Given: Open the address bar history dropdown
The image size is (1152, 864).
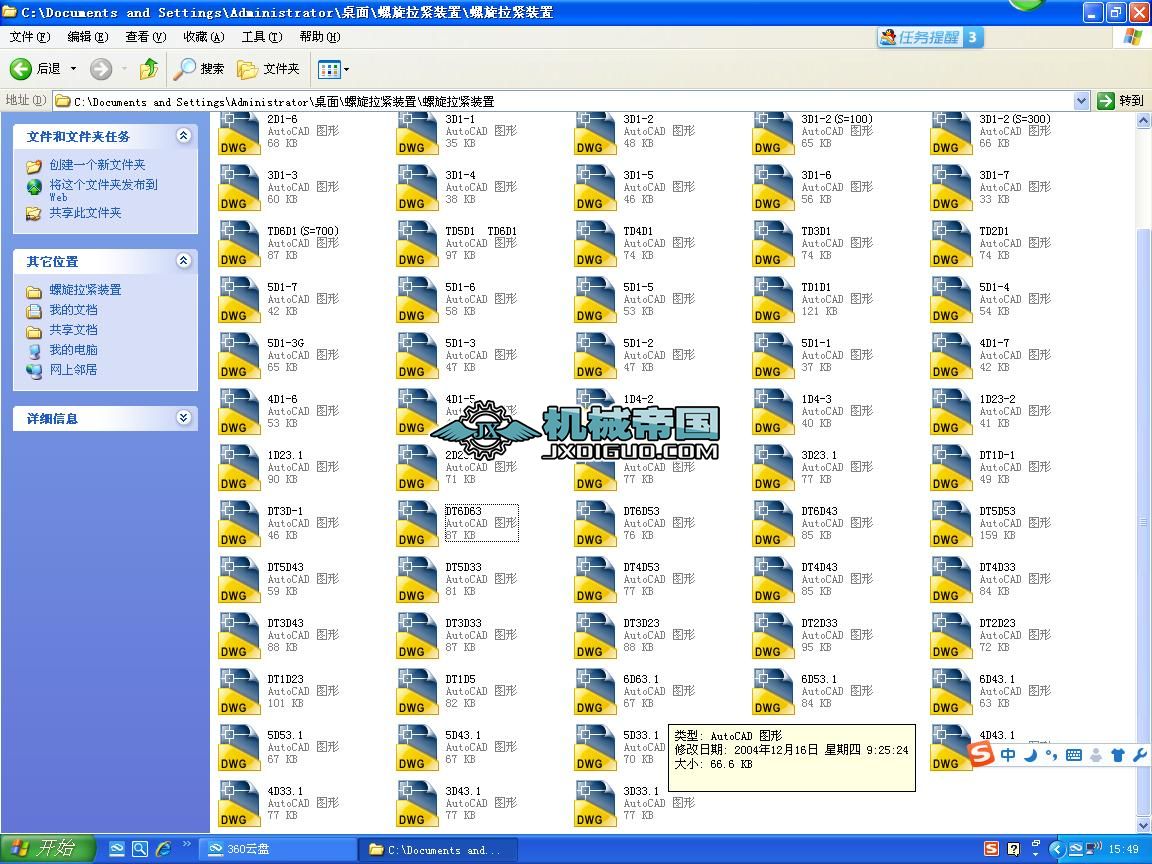Looking at the screenshot, I should [x=1081, y=100].
